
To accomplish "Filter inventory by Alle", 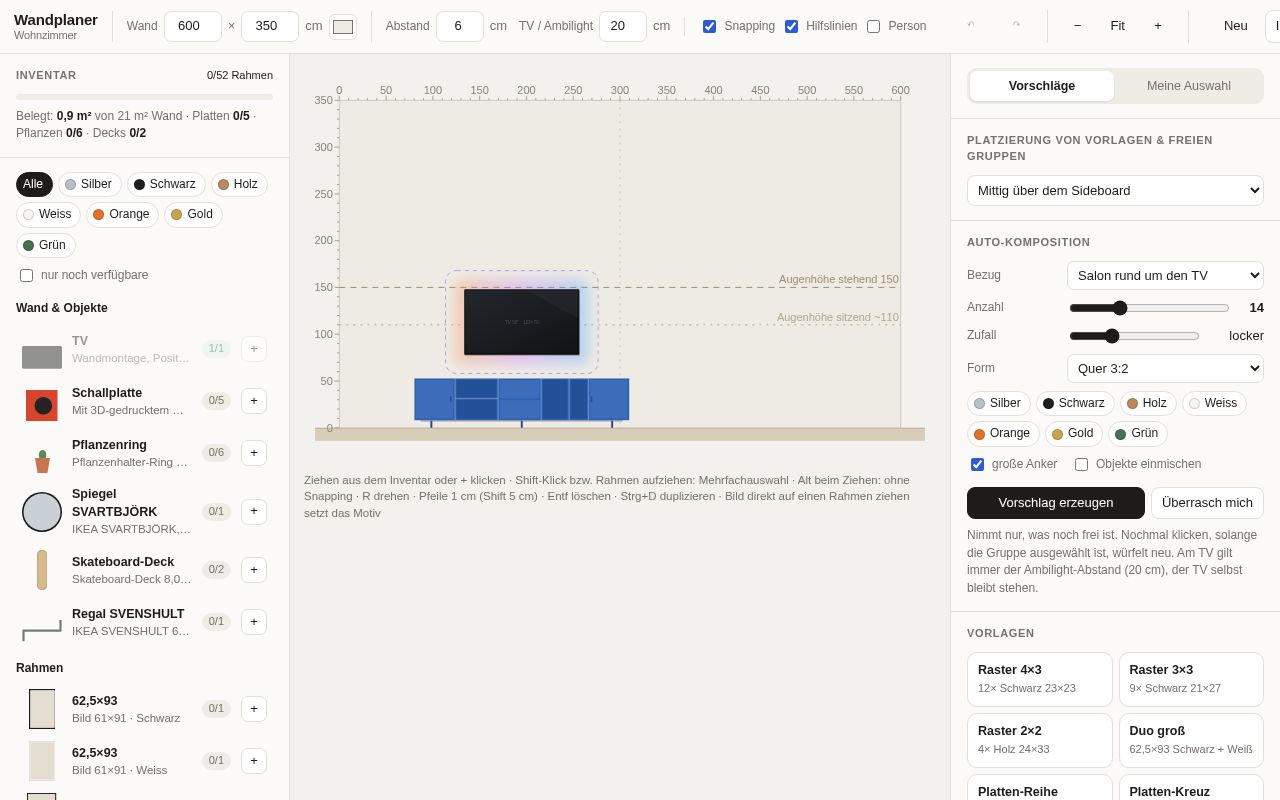I will 34,185.
